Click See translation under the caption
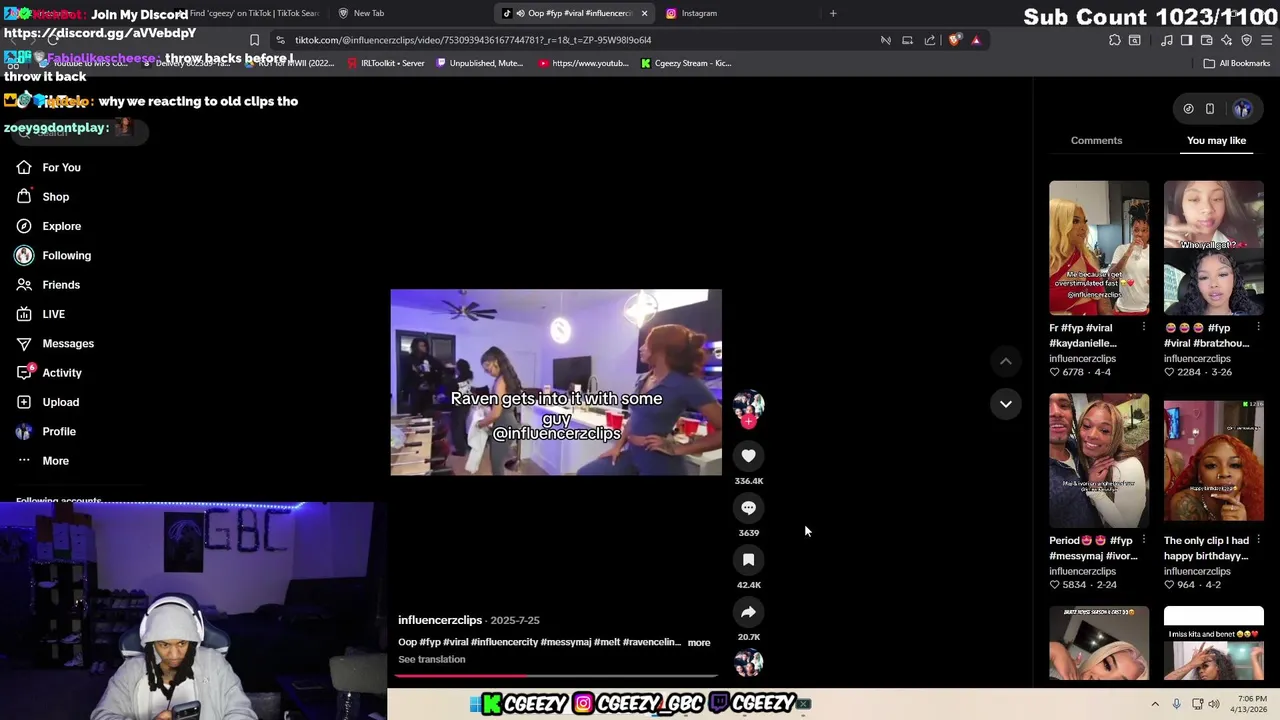Image resolution: width=1280 pixels, height=720 pixels. [431, 659]
